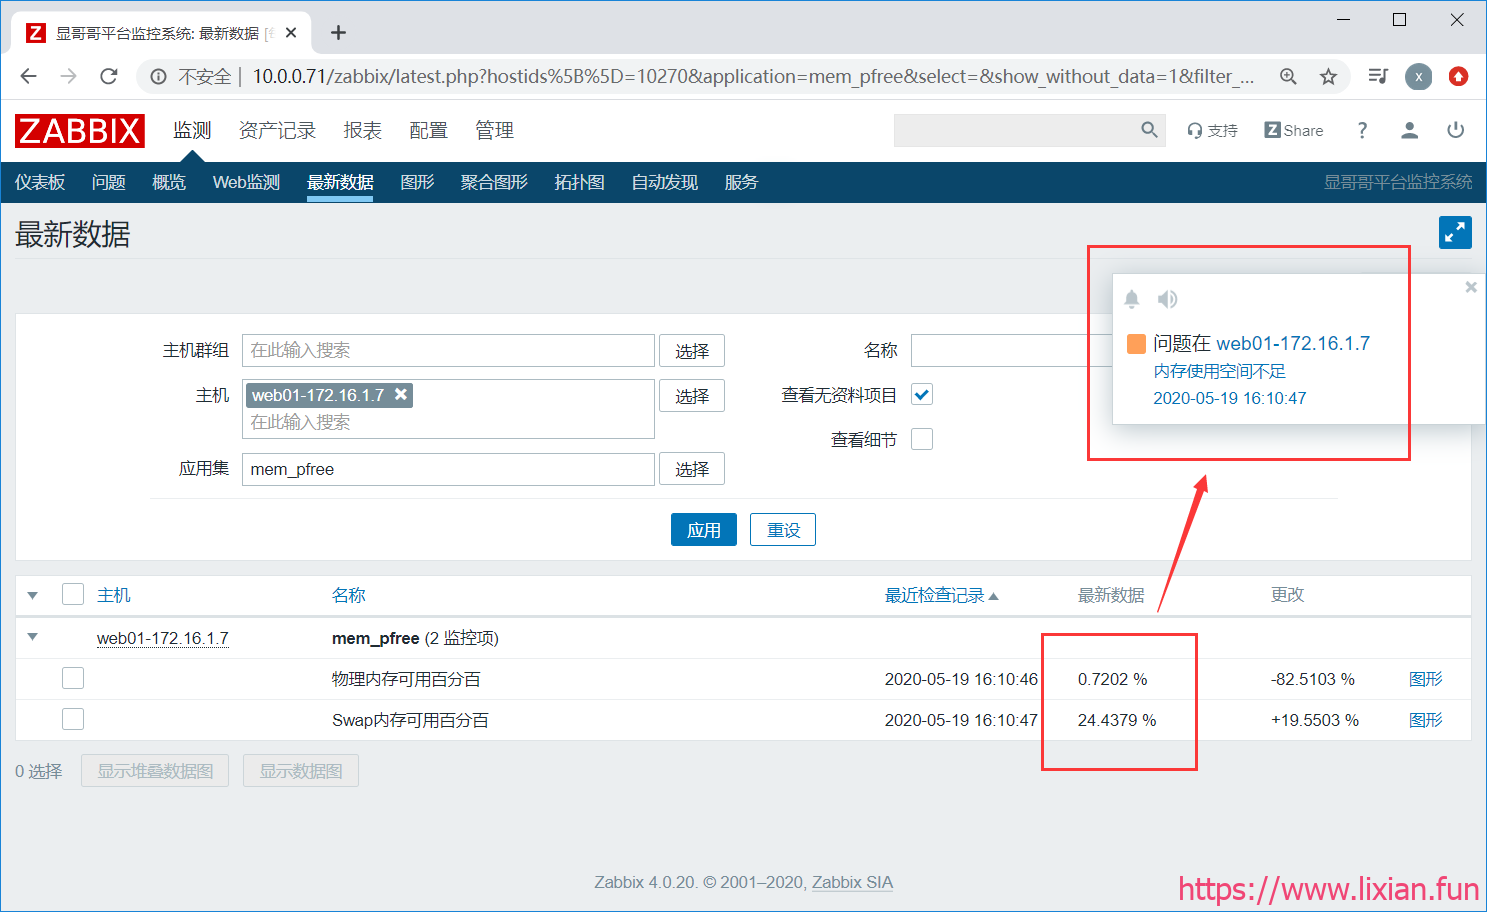Go to the 概览 submenu

coord(169,182)
